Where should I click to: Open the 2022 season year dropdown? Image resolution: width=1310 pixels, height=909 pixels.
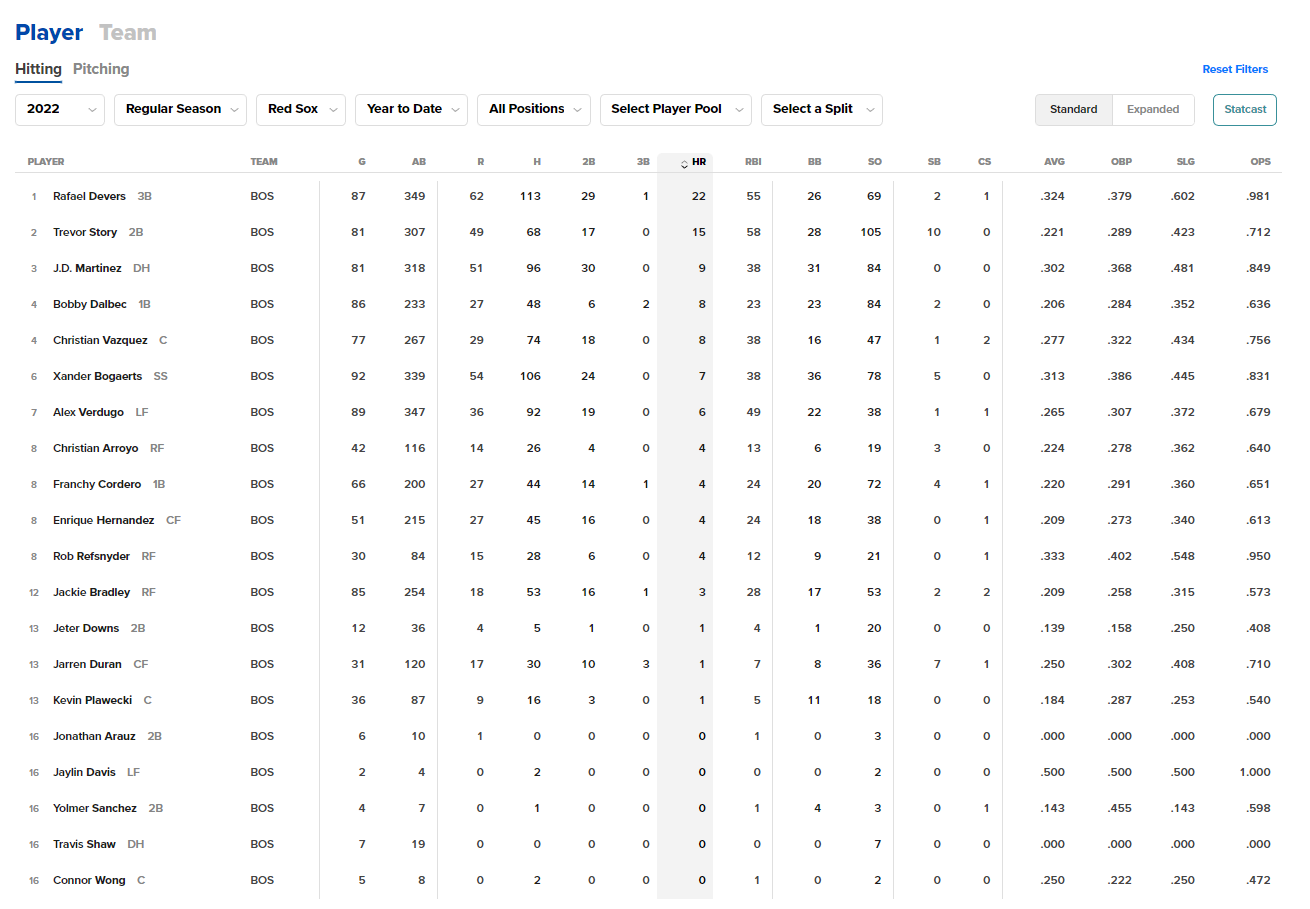(60, 109)
